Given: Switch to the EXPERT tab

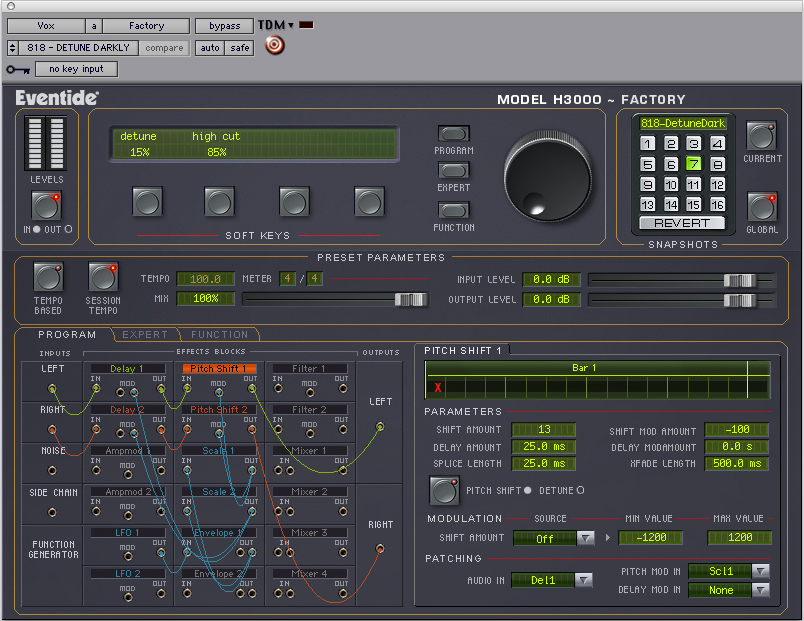Looking at the screenshot, I should (x=145, y=334).
